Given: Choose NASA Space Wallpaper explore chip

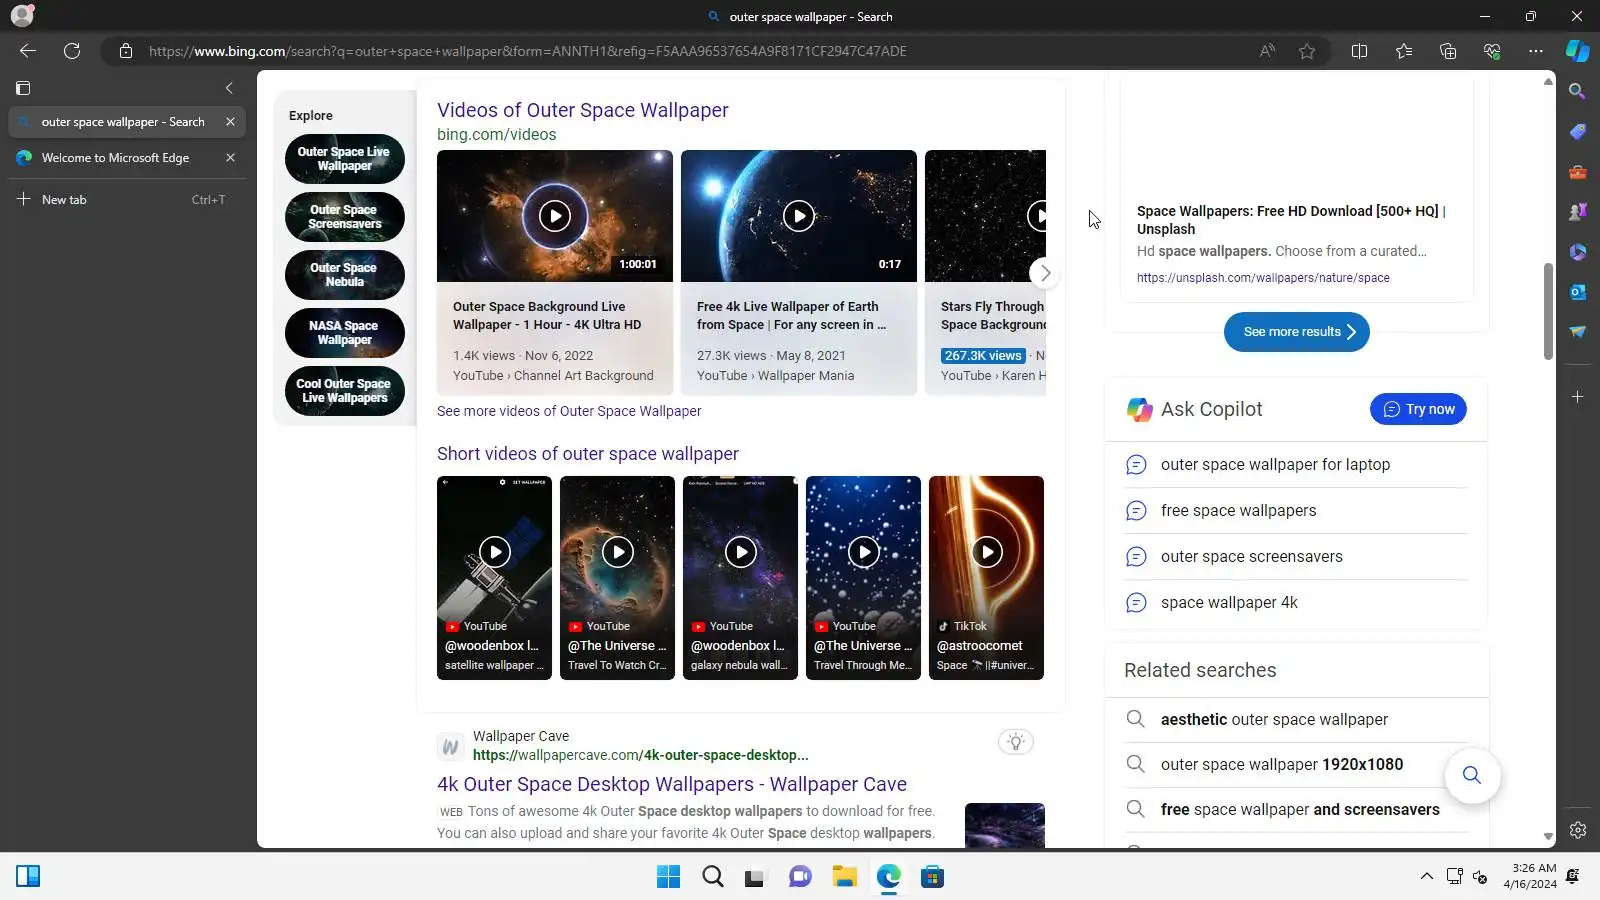Looking at the screenshot, I should pos(344,333).
